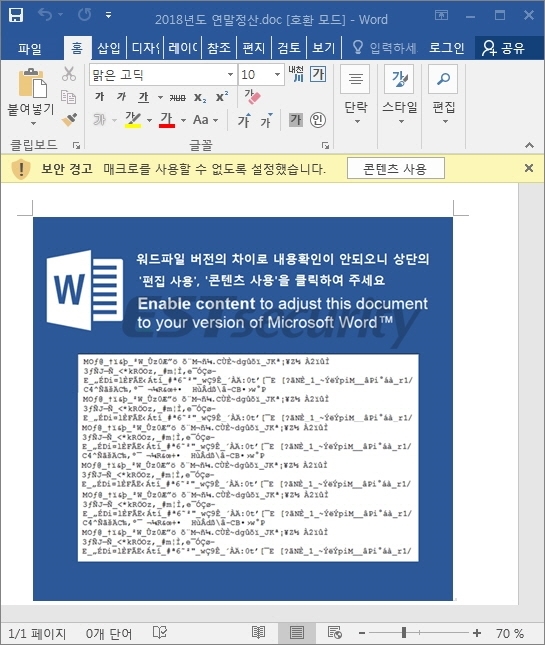Switch to Web Layout view

pyautogui.click(x=334, y=633)
